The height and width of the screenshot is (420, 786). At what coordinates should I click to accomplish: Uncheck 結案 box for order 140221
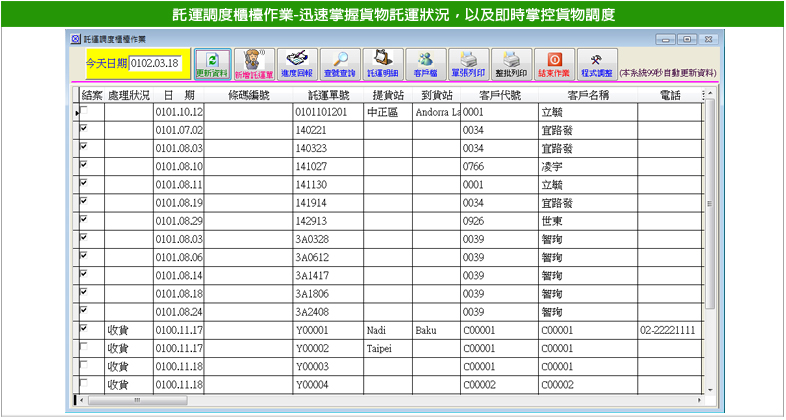click(85, 129)
